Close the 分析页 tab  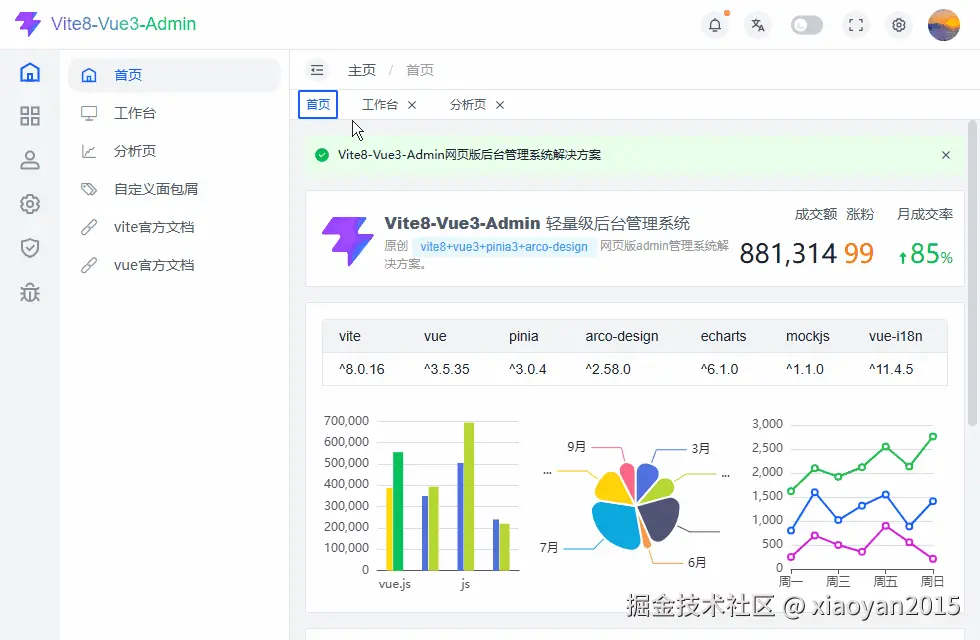coord(500,105)
